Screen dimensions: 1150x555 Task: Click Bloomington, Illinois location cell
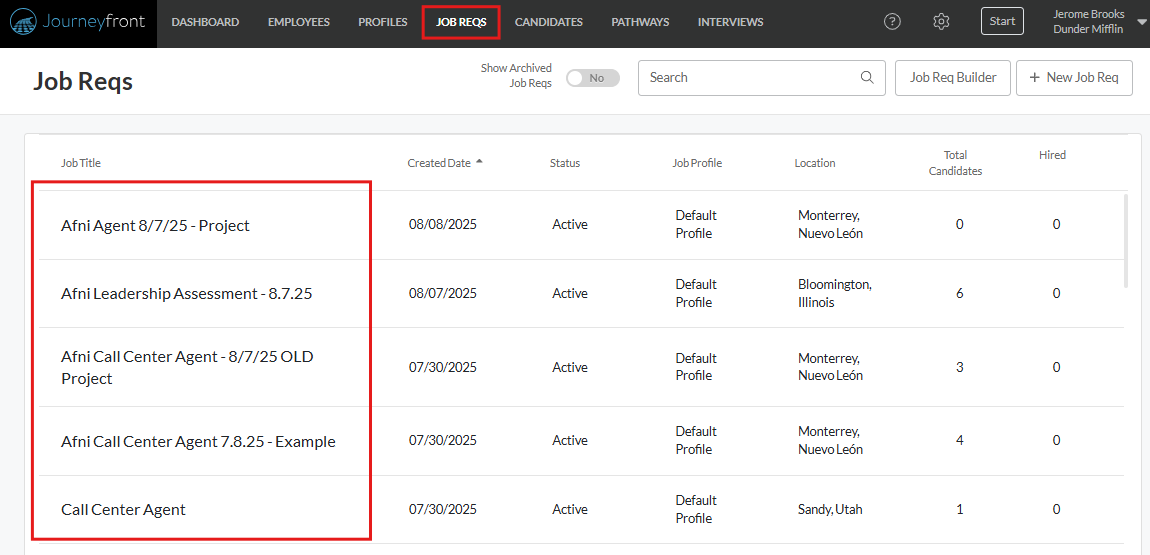pos(835,293)
